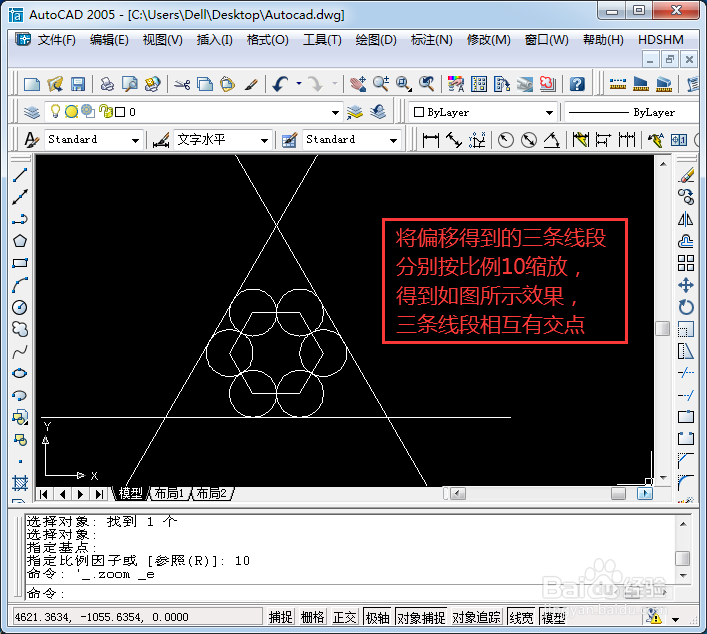Open the 文字水平 dimension style dropdown

tap(264, 140)
